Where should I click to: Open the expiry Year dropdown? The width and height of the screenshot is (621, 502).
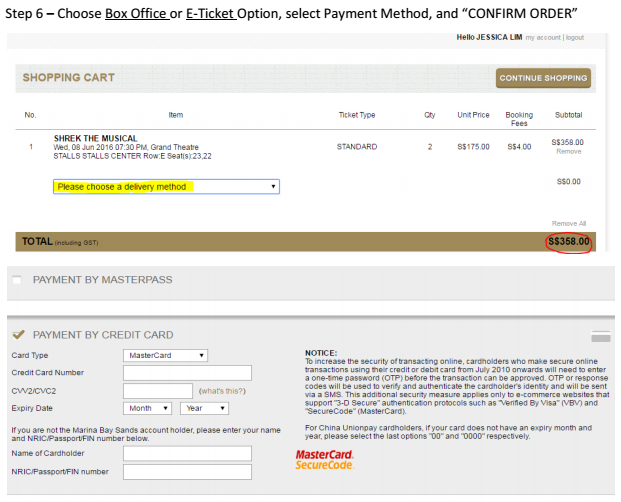pyautogui.click(x=204, y=408)
